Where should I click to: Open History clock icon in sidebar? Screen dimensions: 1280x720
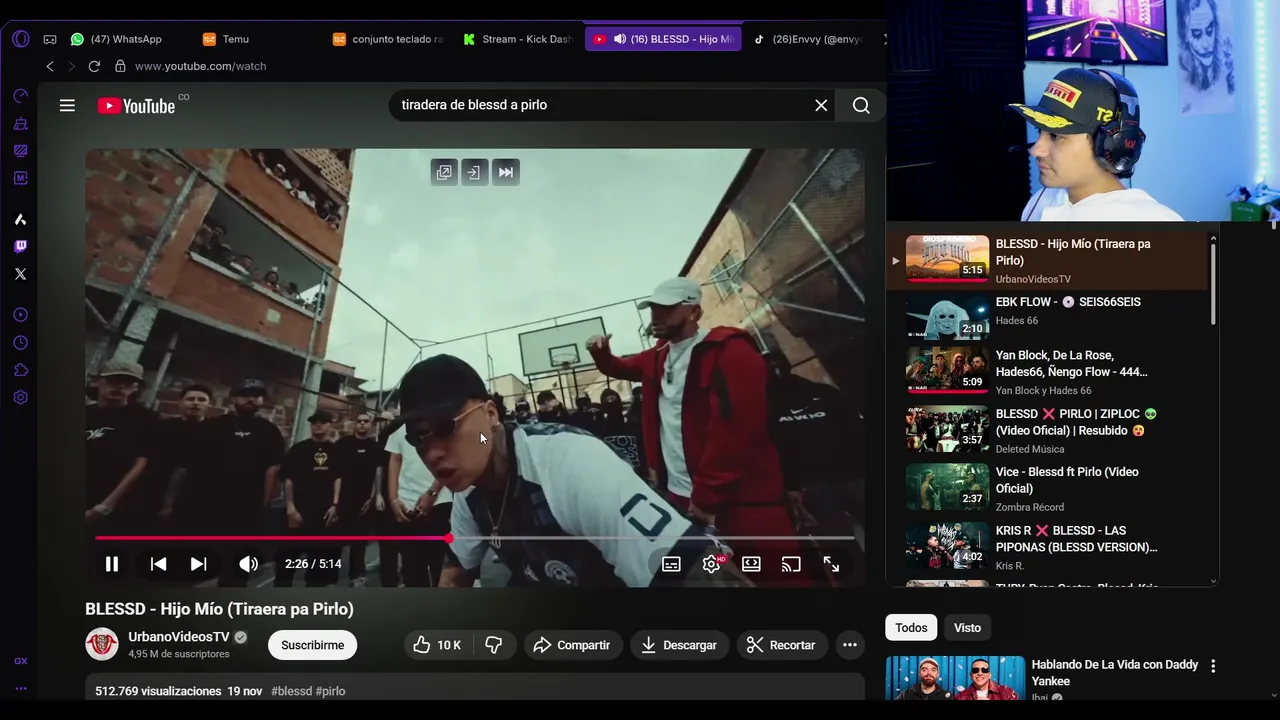(20, 343)
